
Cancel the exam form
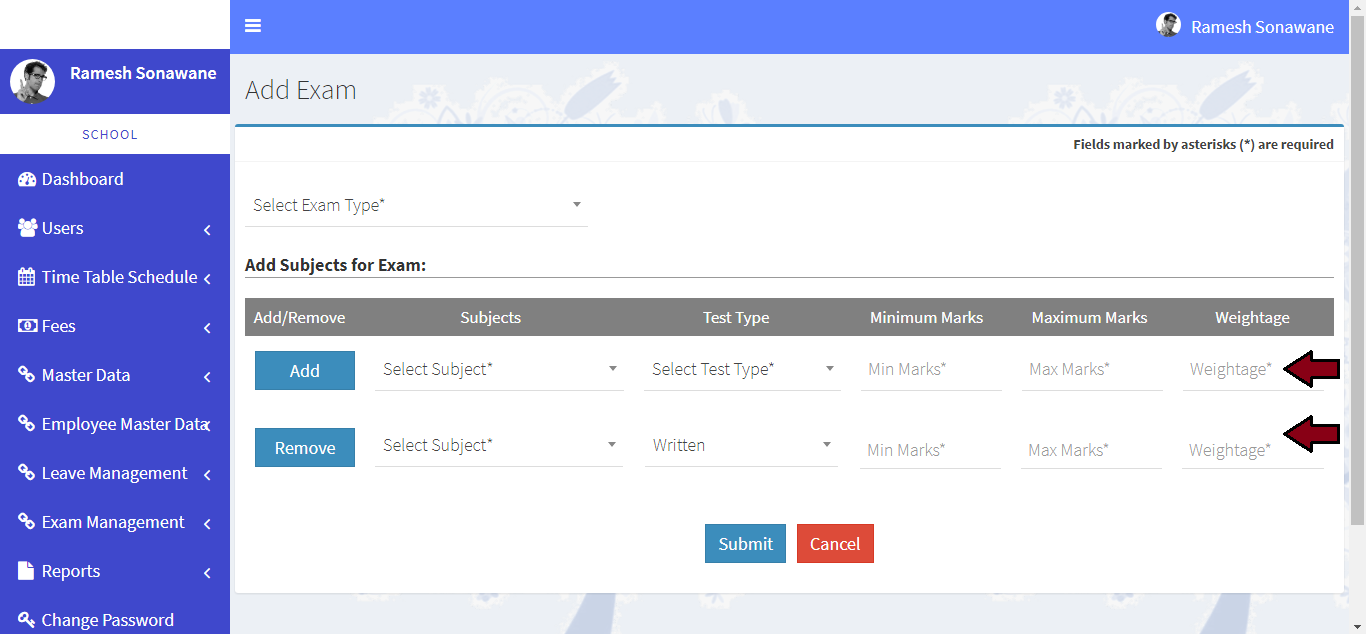[x=835, y=544]
